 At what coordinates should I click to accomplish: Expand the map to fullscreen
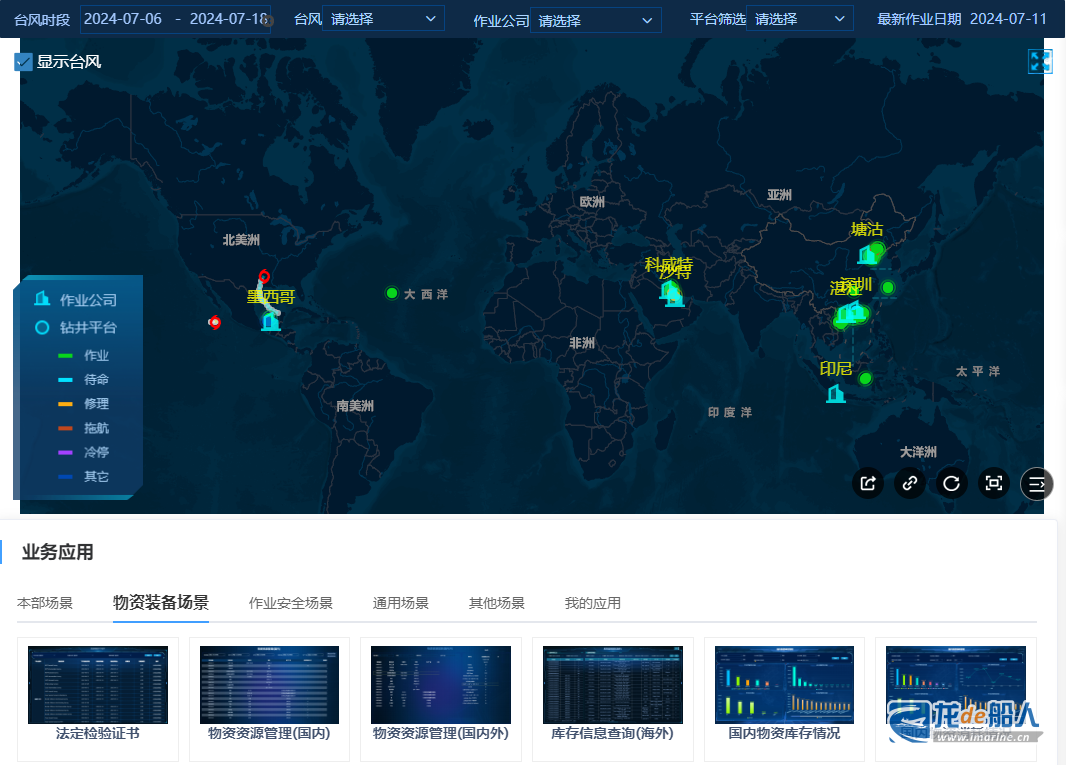(x=1040, y=62)
